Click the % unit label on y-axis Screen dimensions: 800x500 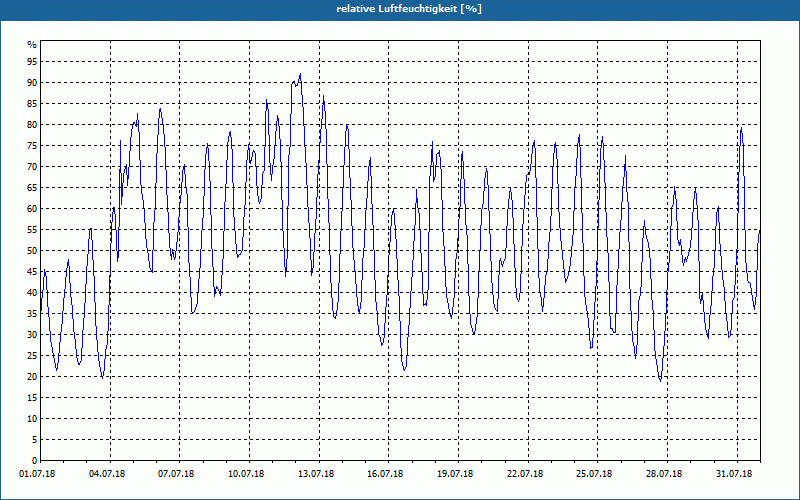pyautogui.click(x=32, y=45)
